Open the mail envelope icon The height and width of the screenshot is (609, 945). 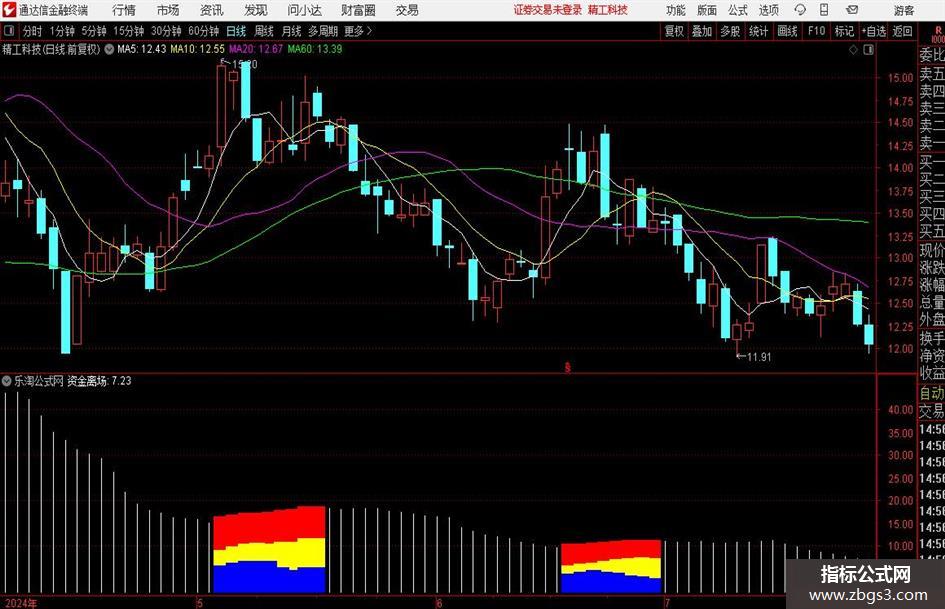click(852, 10)
